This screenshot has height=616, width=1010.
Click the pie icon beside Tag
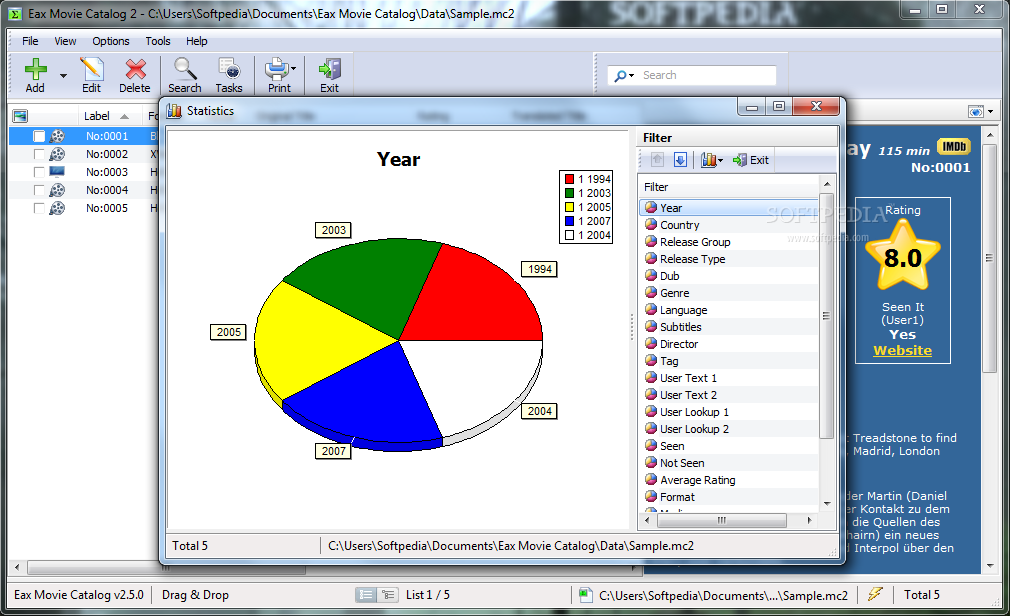pyautogui.click(x=651, y=361)
